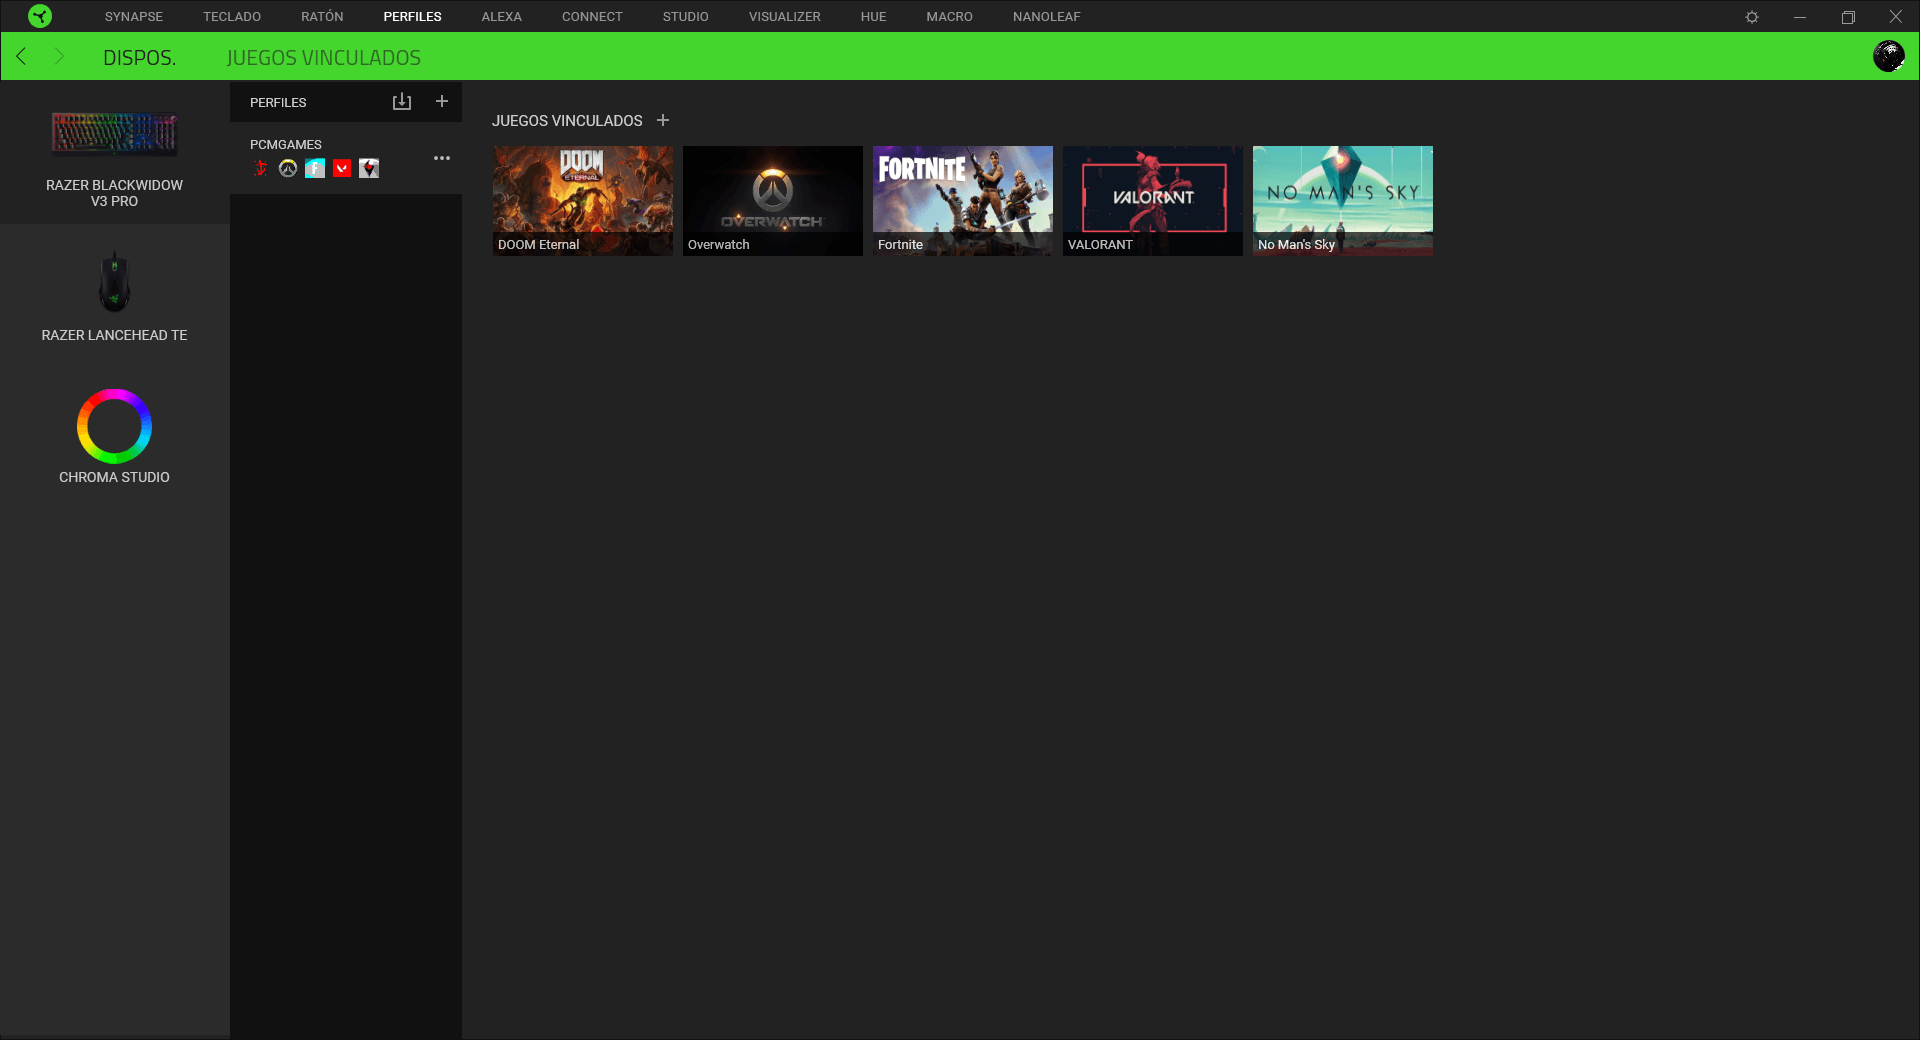Click the Fortnite icon under PCMGAMES
1920x1040 pixels.
tap(315, 168)
